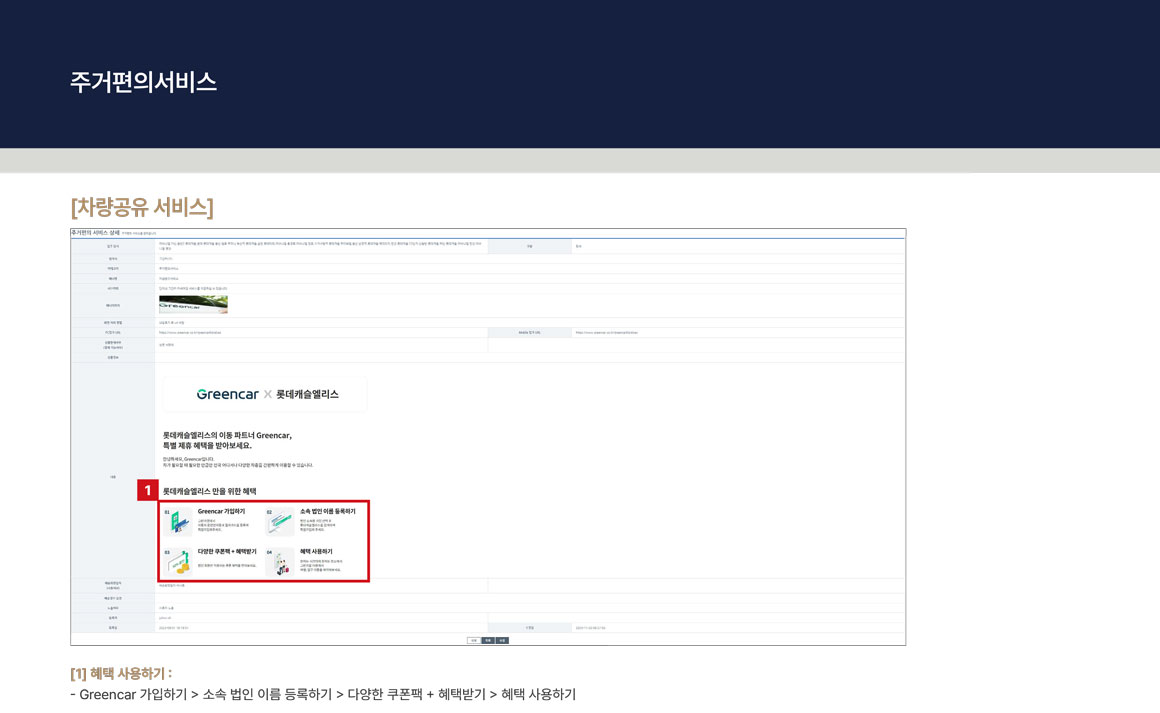Click the 혜택 사용하기 step 04 illustration
1160x713 pixels.
pos(280,562)
